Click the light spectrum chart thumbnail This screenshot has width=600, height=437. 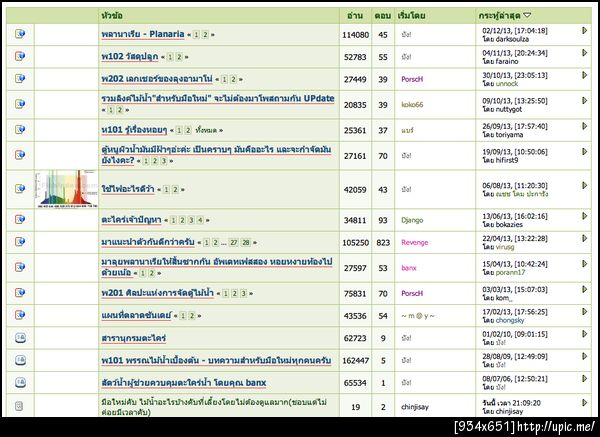tap(66, 189)
